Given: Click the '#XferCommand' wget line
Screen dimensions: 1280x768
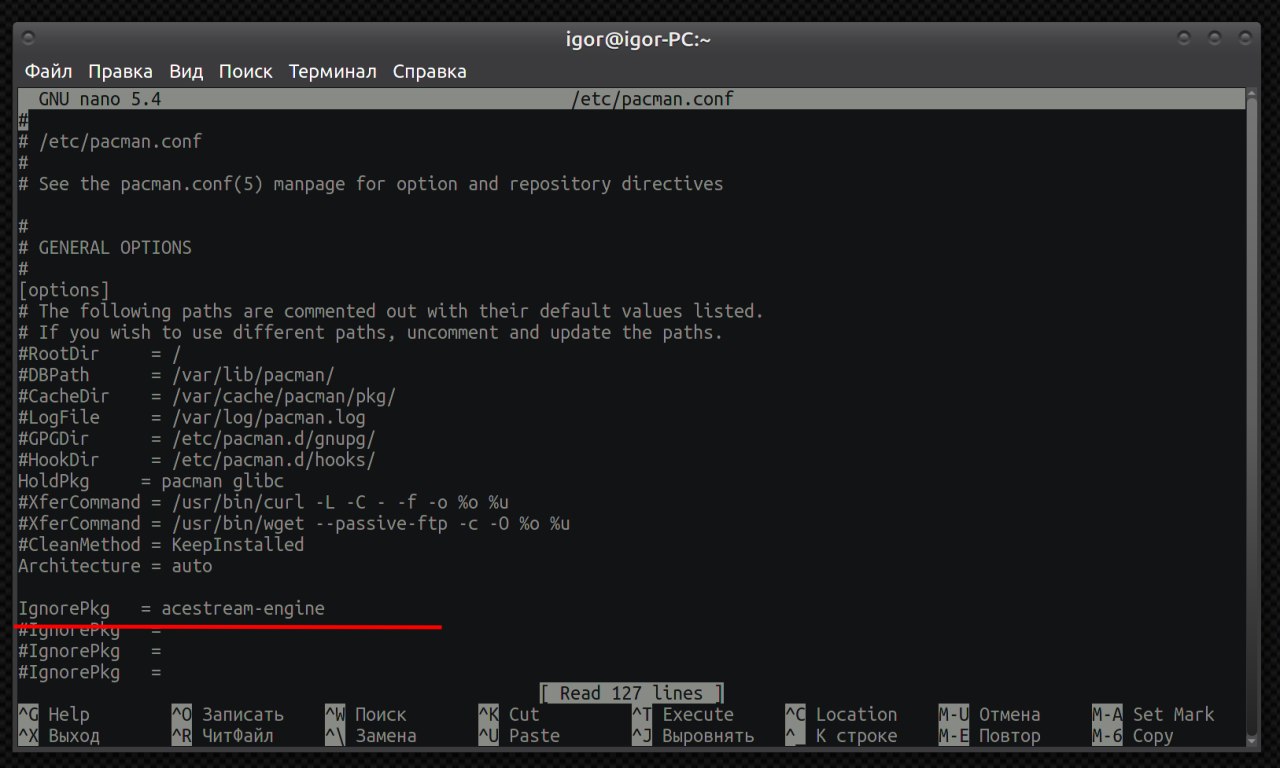Looking at the screenshot, I should (x=294, y=523).
